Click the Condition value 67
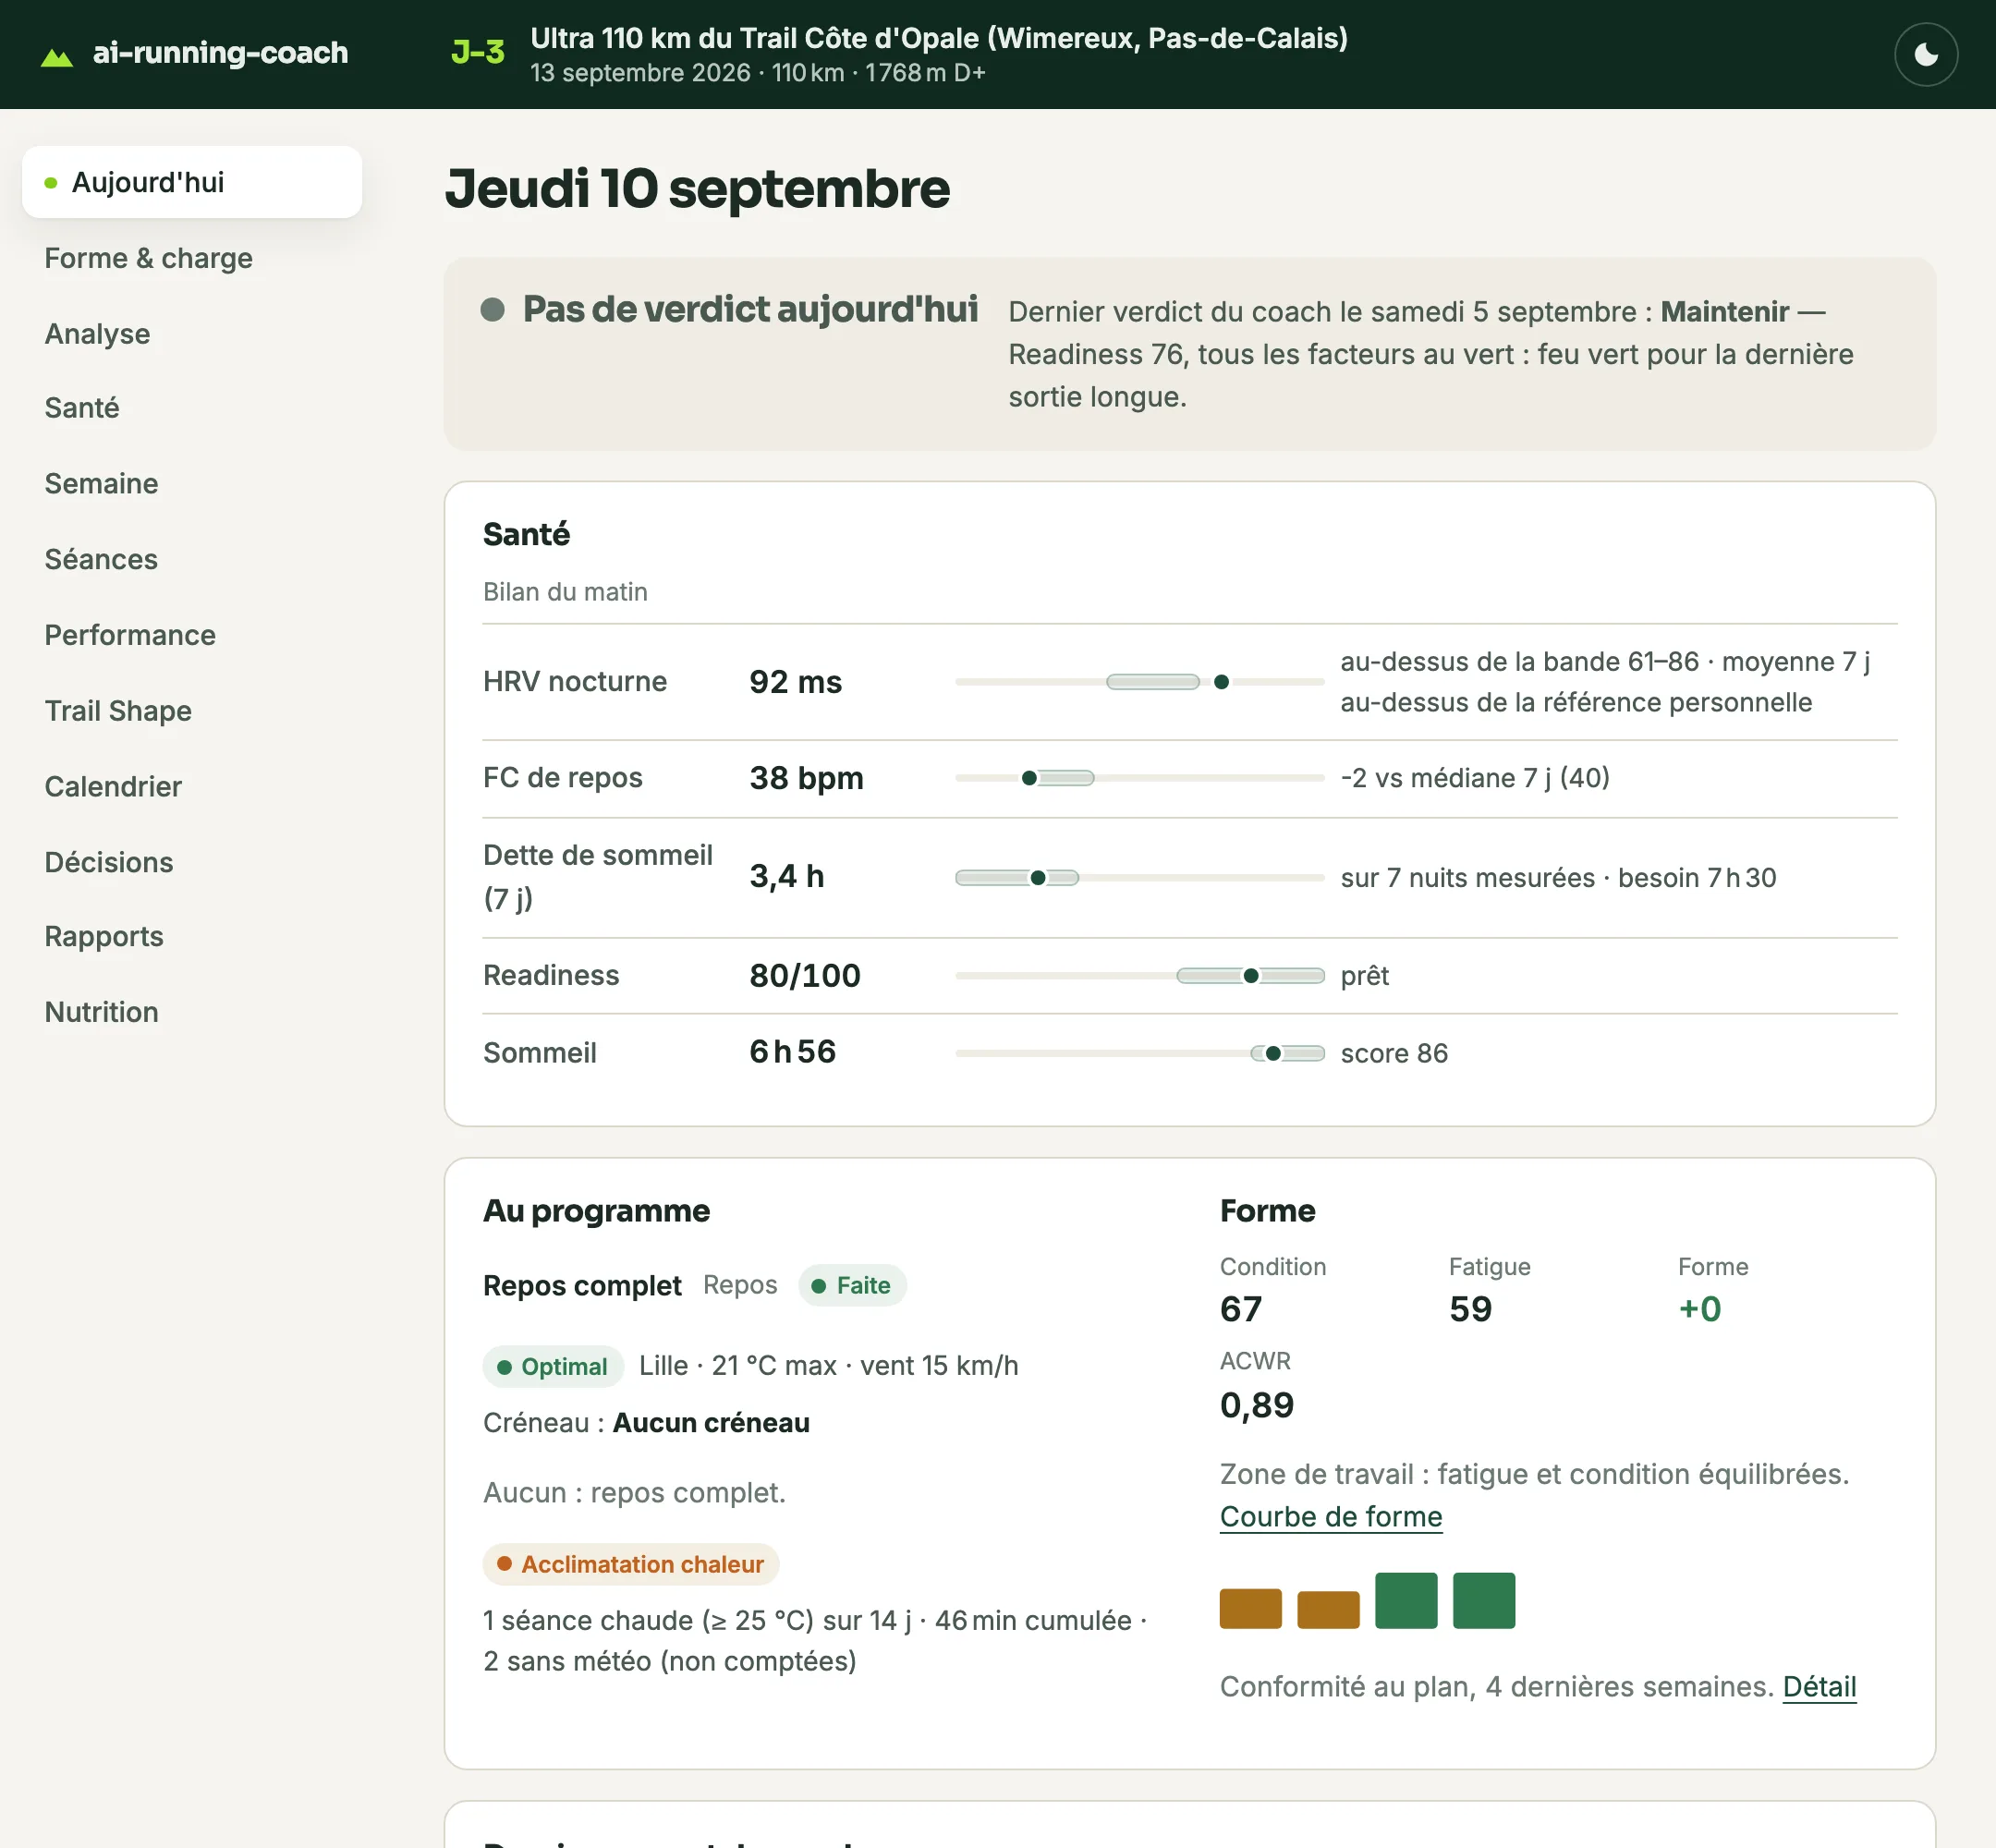The width and height of the screenshot is (1996, 1848). [x=1241, y=1309]
